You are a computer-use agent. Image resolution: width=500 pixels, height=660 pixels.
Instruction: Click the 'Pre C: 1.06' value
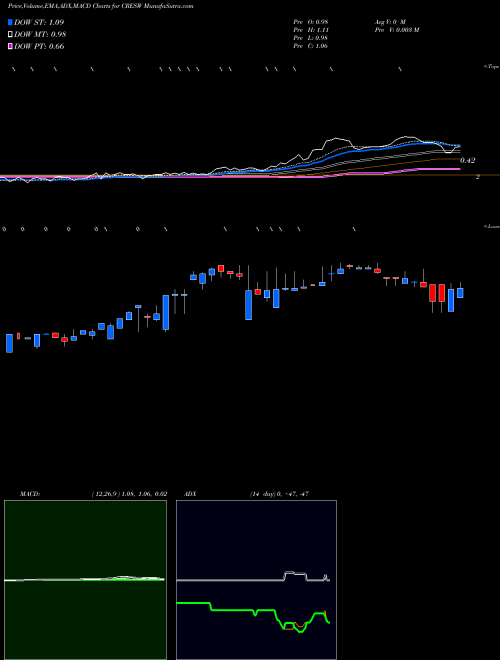pyautogui.click(x=311, y=46)
